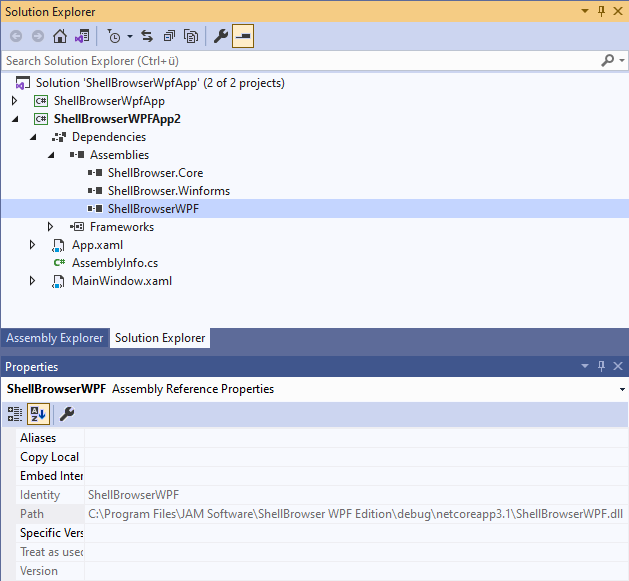The width and height of the screenshot is (629, 581).
Task: Switch views with the solutions and folders icon
Action: tap(82, 37)
